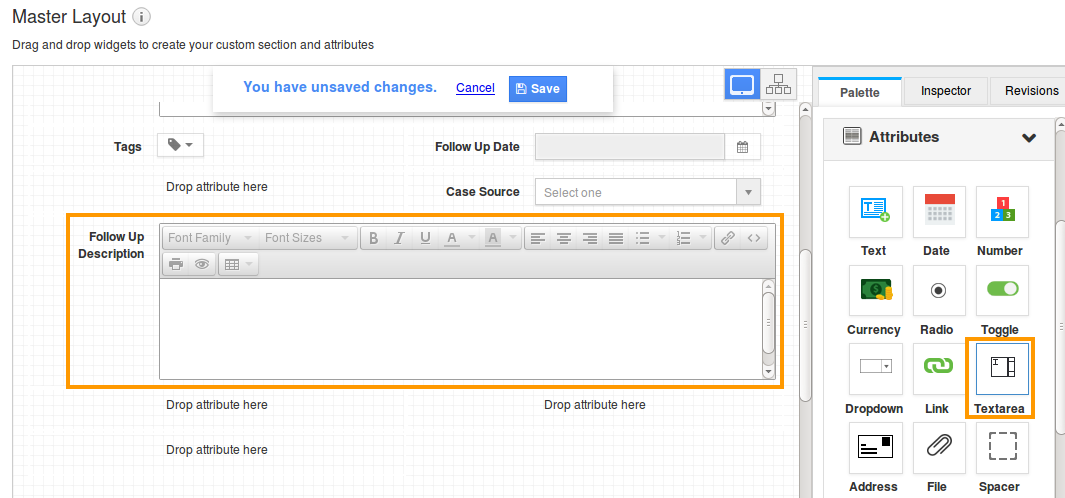1065x498 pixels.
Task: Save the unsaved changes
Action: 537,88
